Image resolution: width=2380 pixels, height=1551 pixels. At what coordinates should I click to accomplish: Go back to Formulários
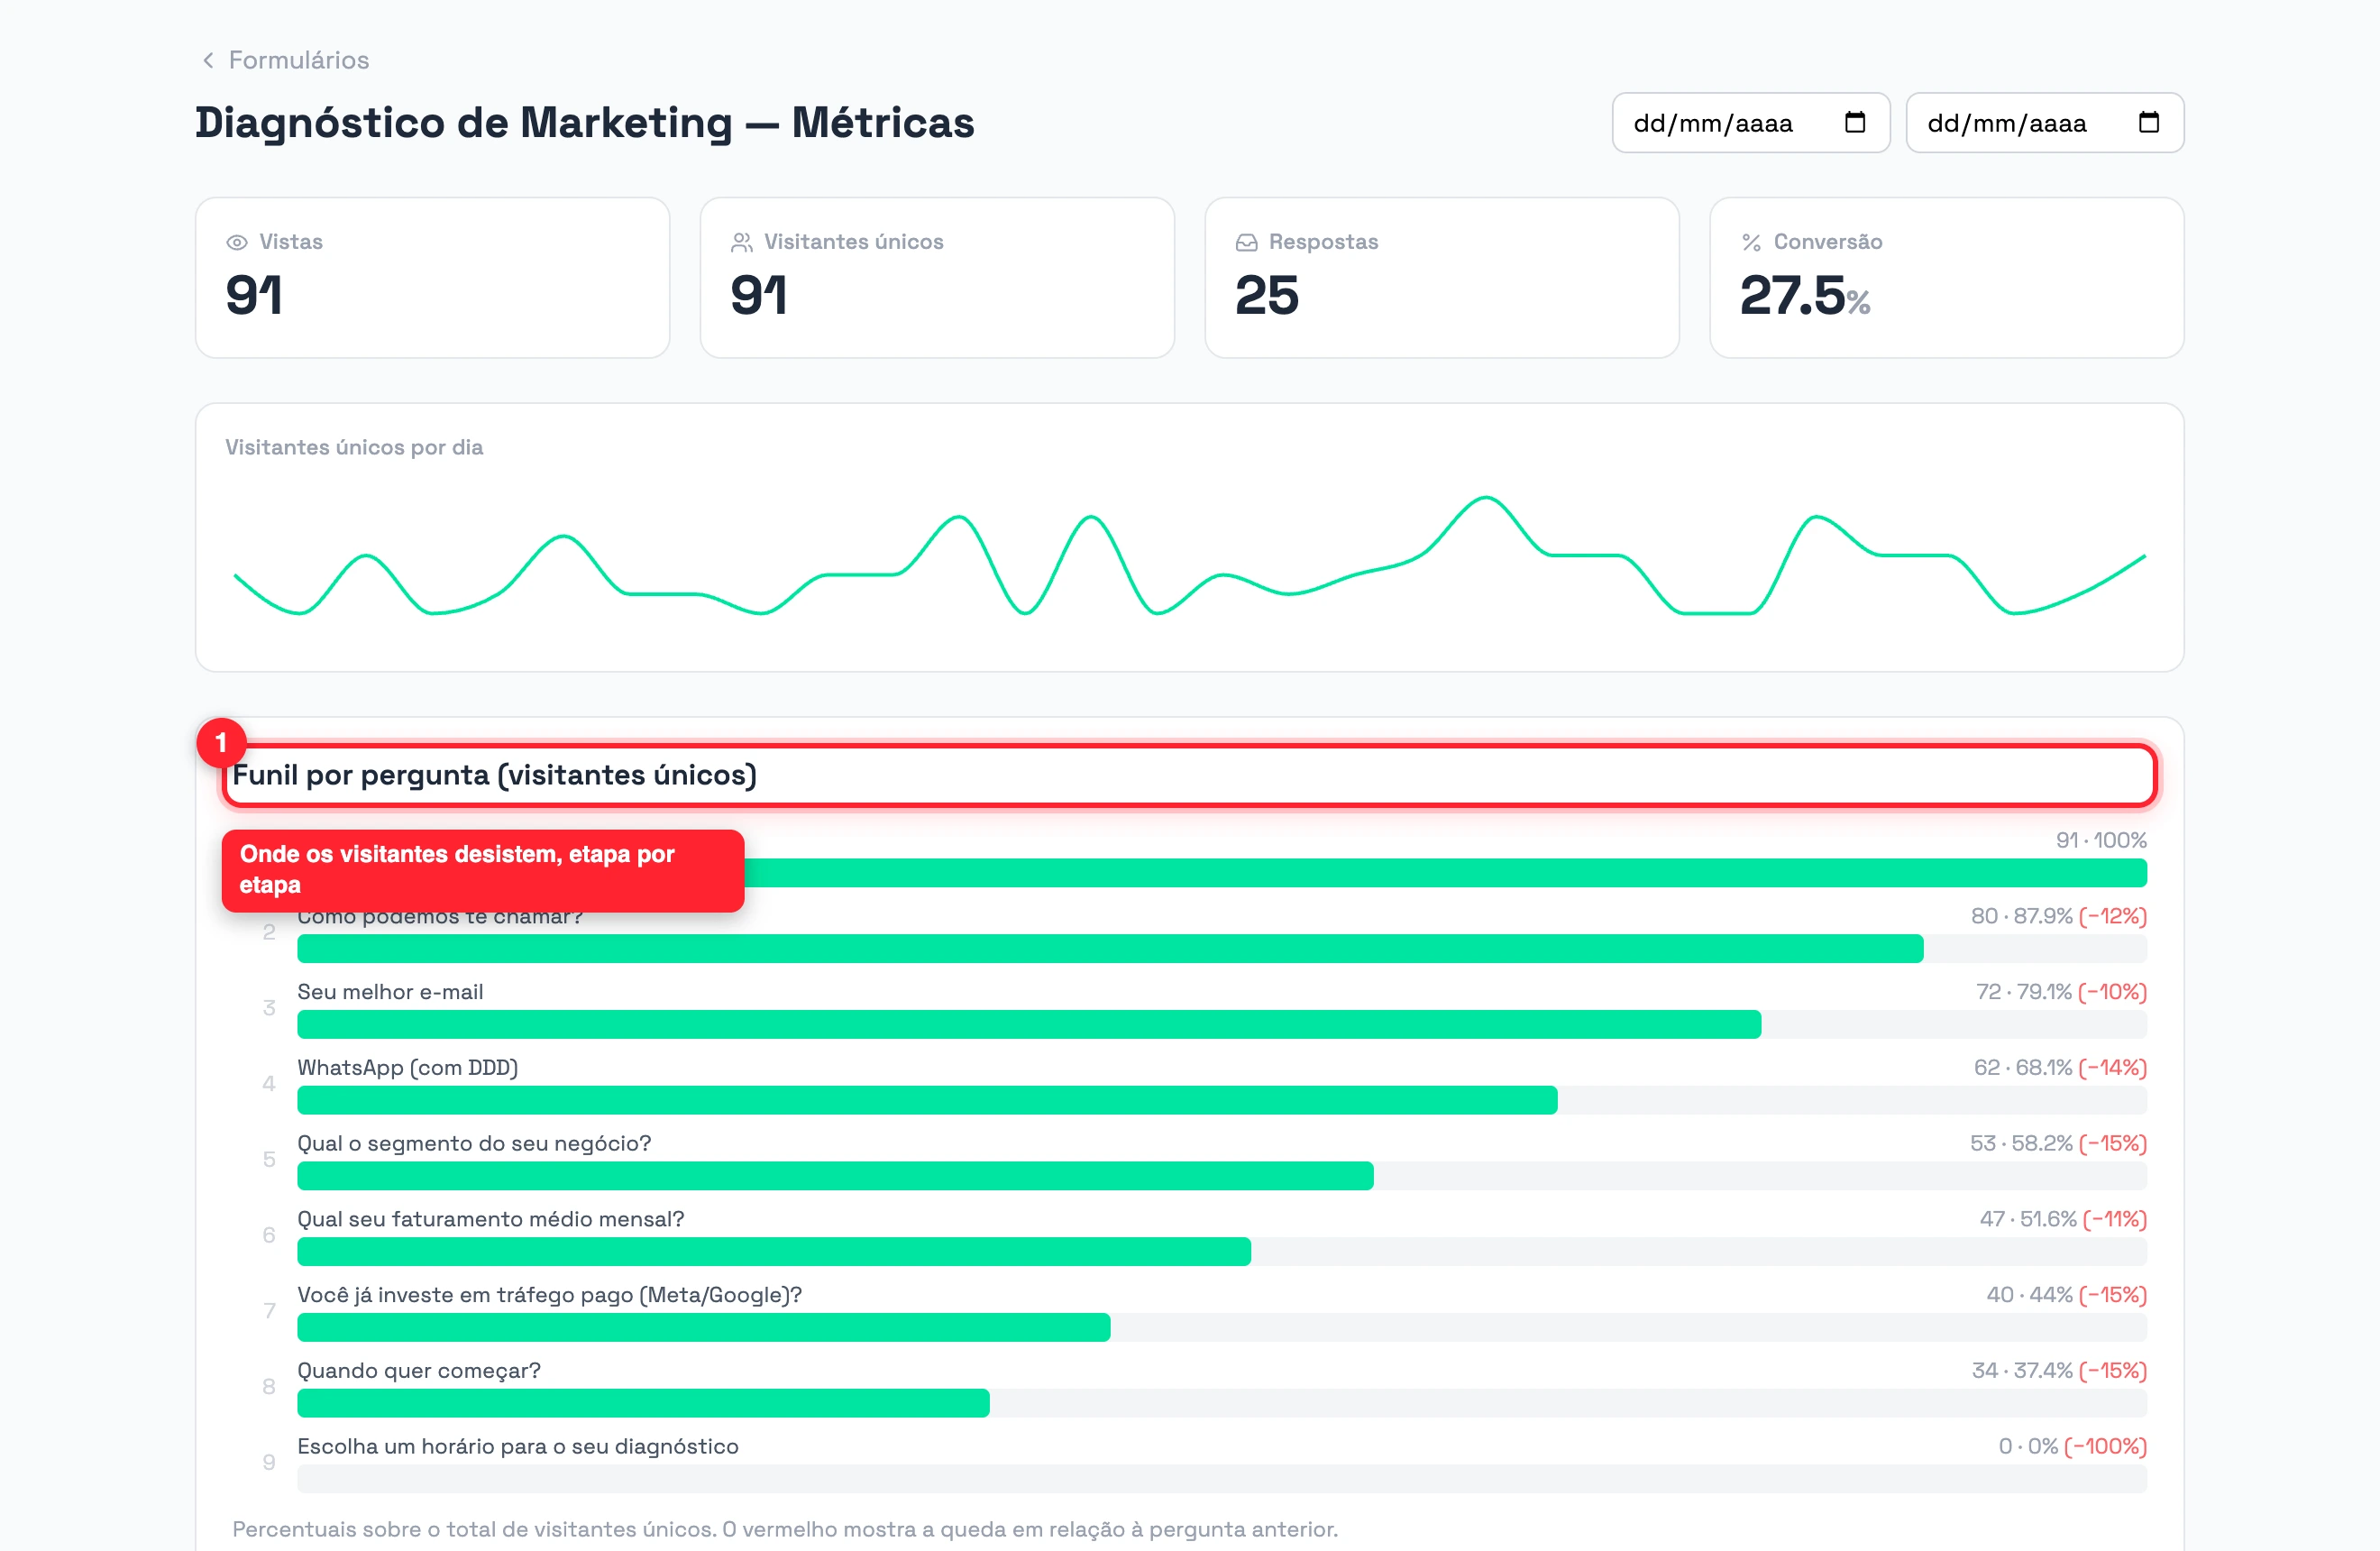[298, 61]
